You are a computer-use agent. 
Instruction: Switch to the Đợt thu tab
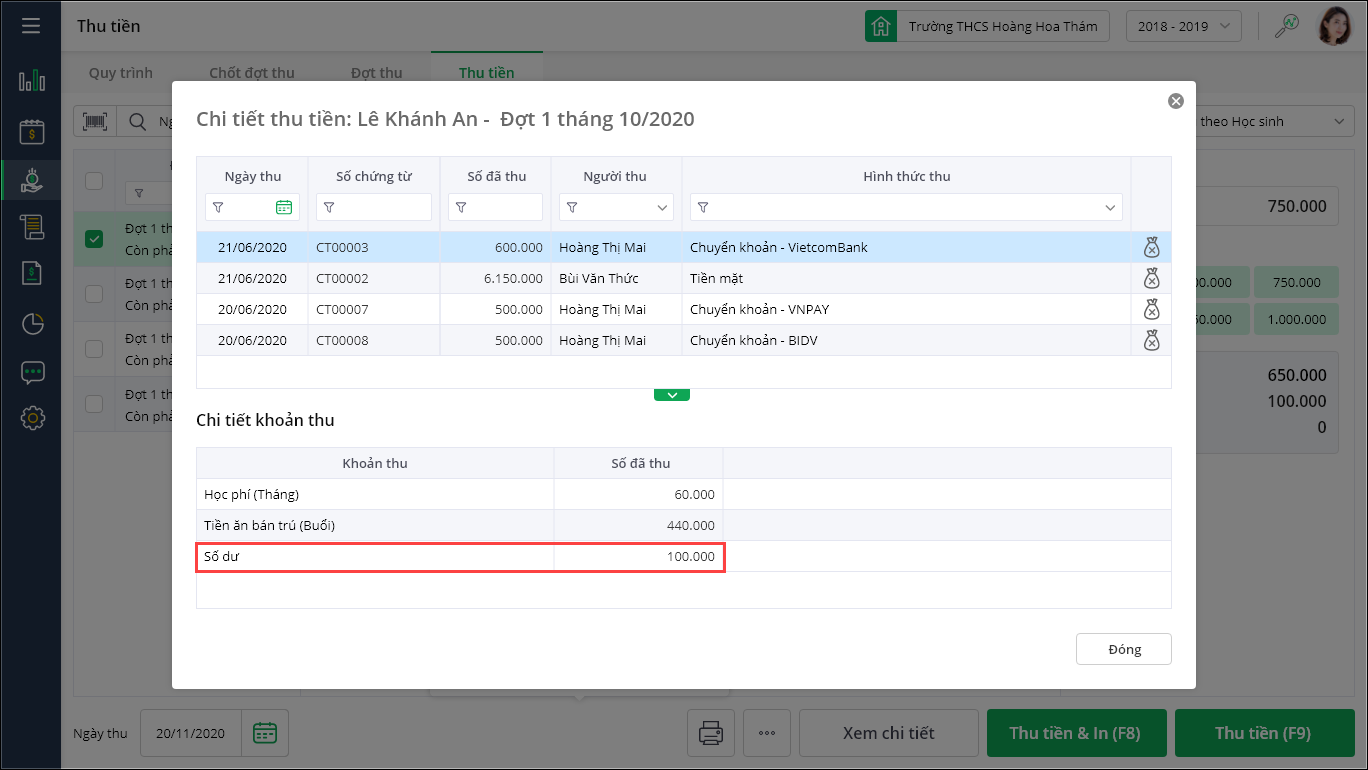[x=377, y=73]
